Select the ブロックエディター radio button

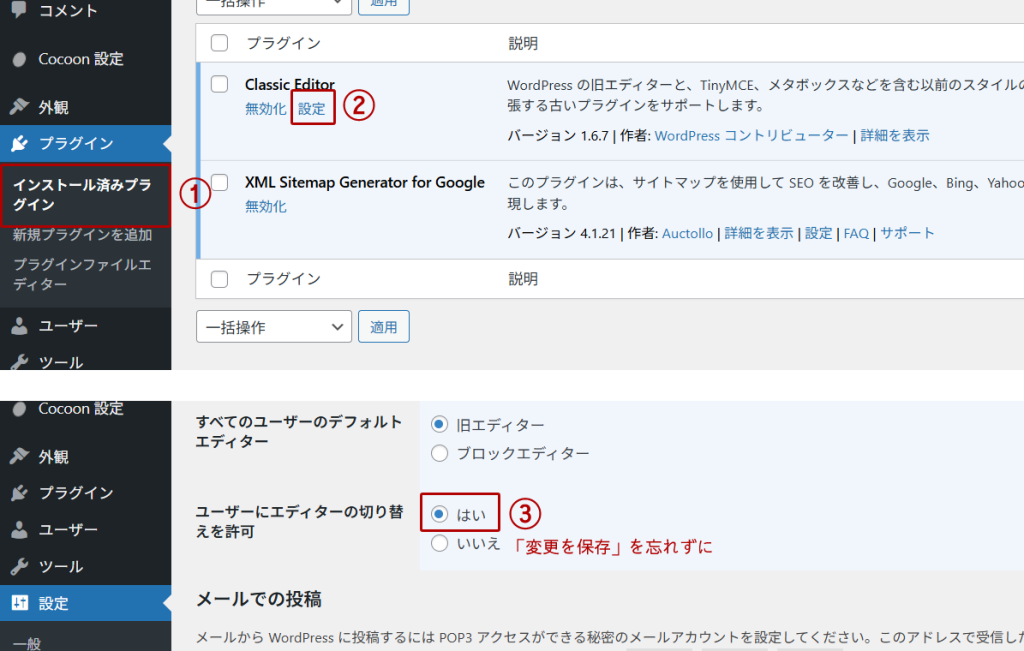coord(440,453)
